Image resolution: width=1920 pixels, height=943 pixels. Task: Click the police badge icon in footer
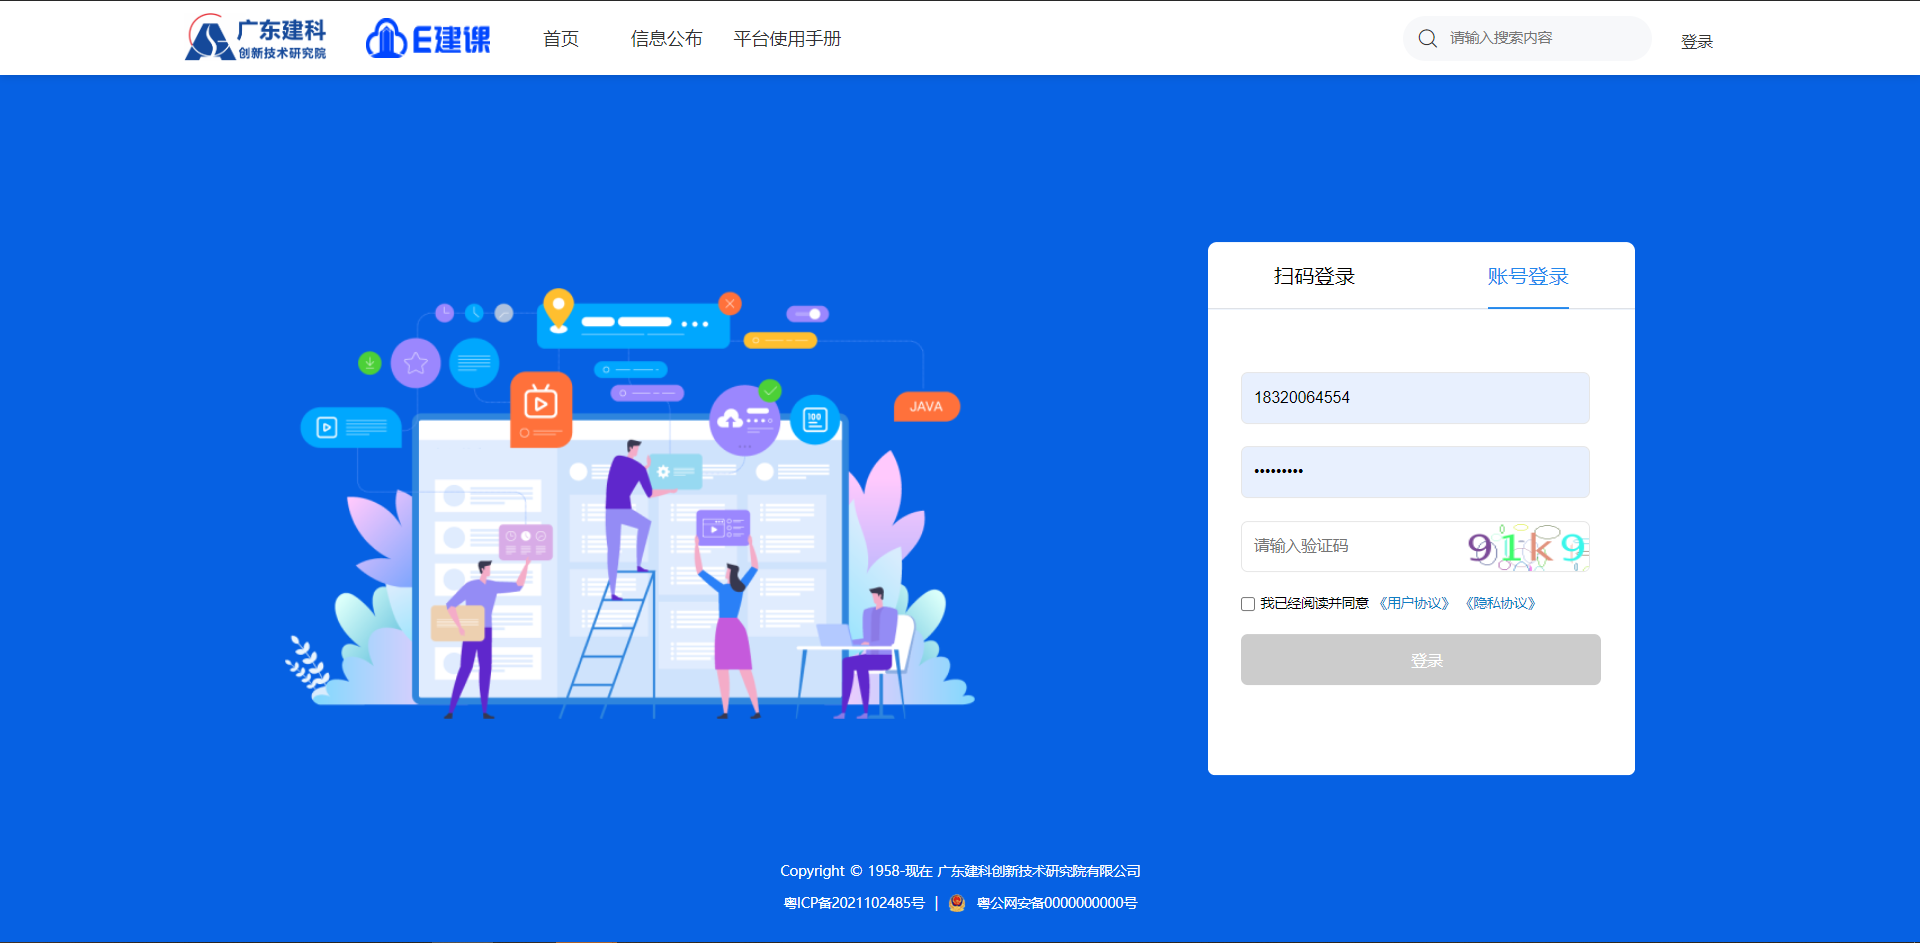coord(956,903)
